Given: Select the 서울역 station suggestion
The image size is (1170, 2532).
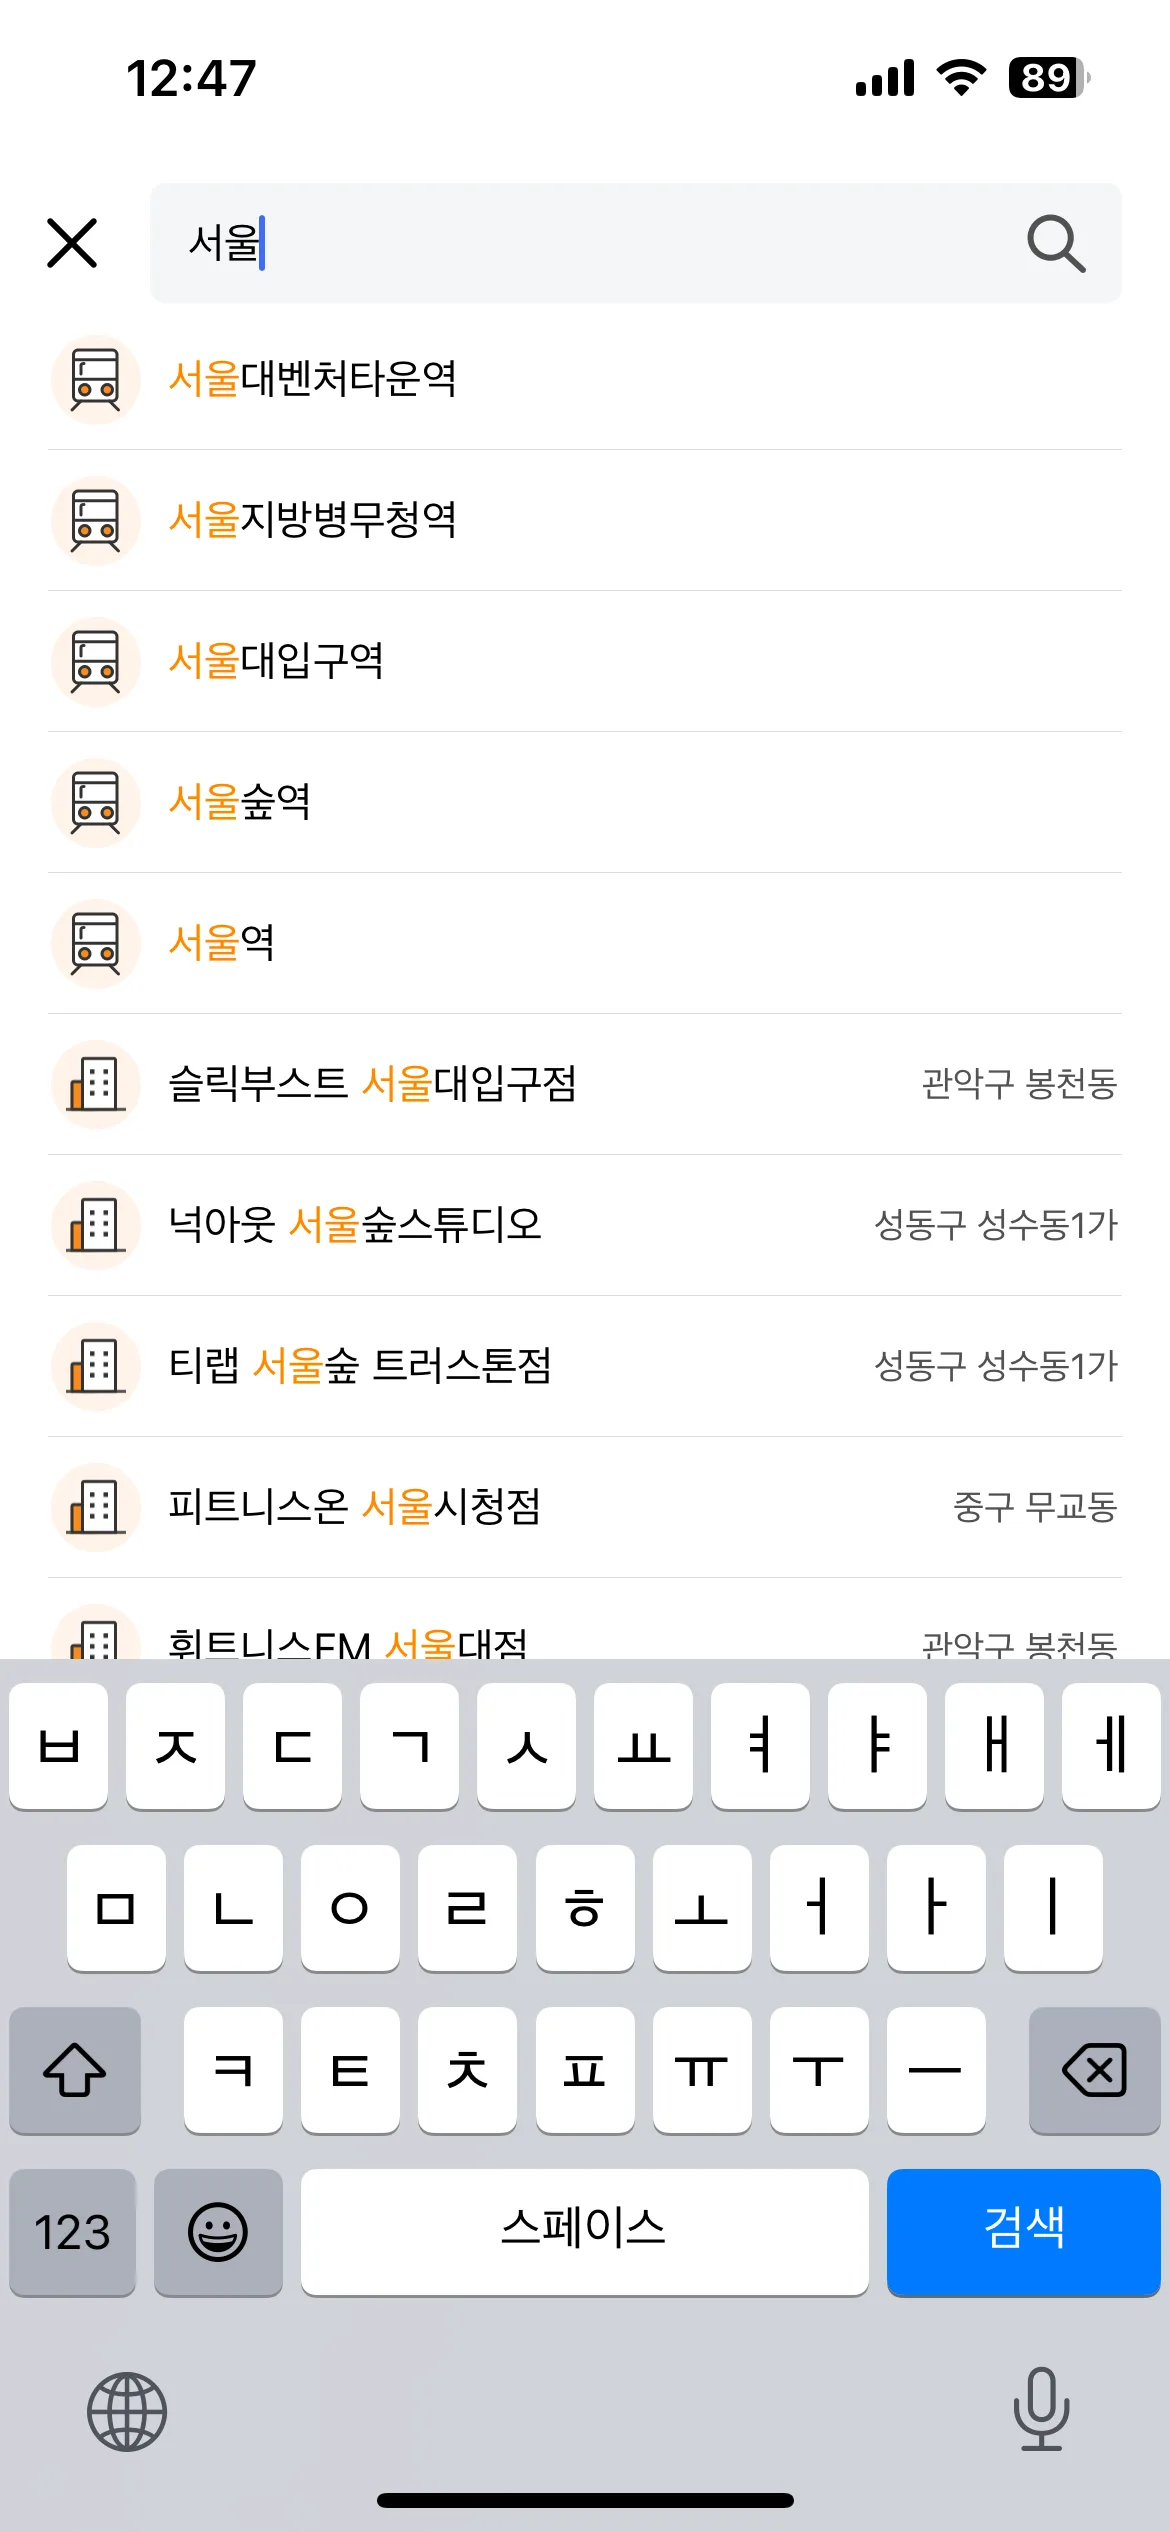Looking at the screenshot, I should 585,943.
